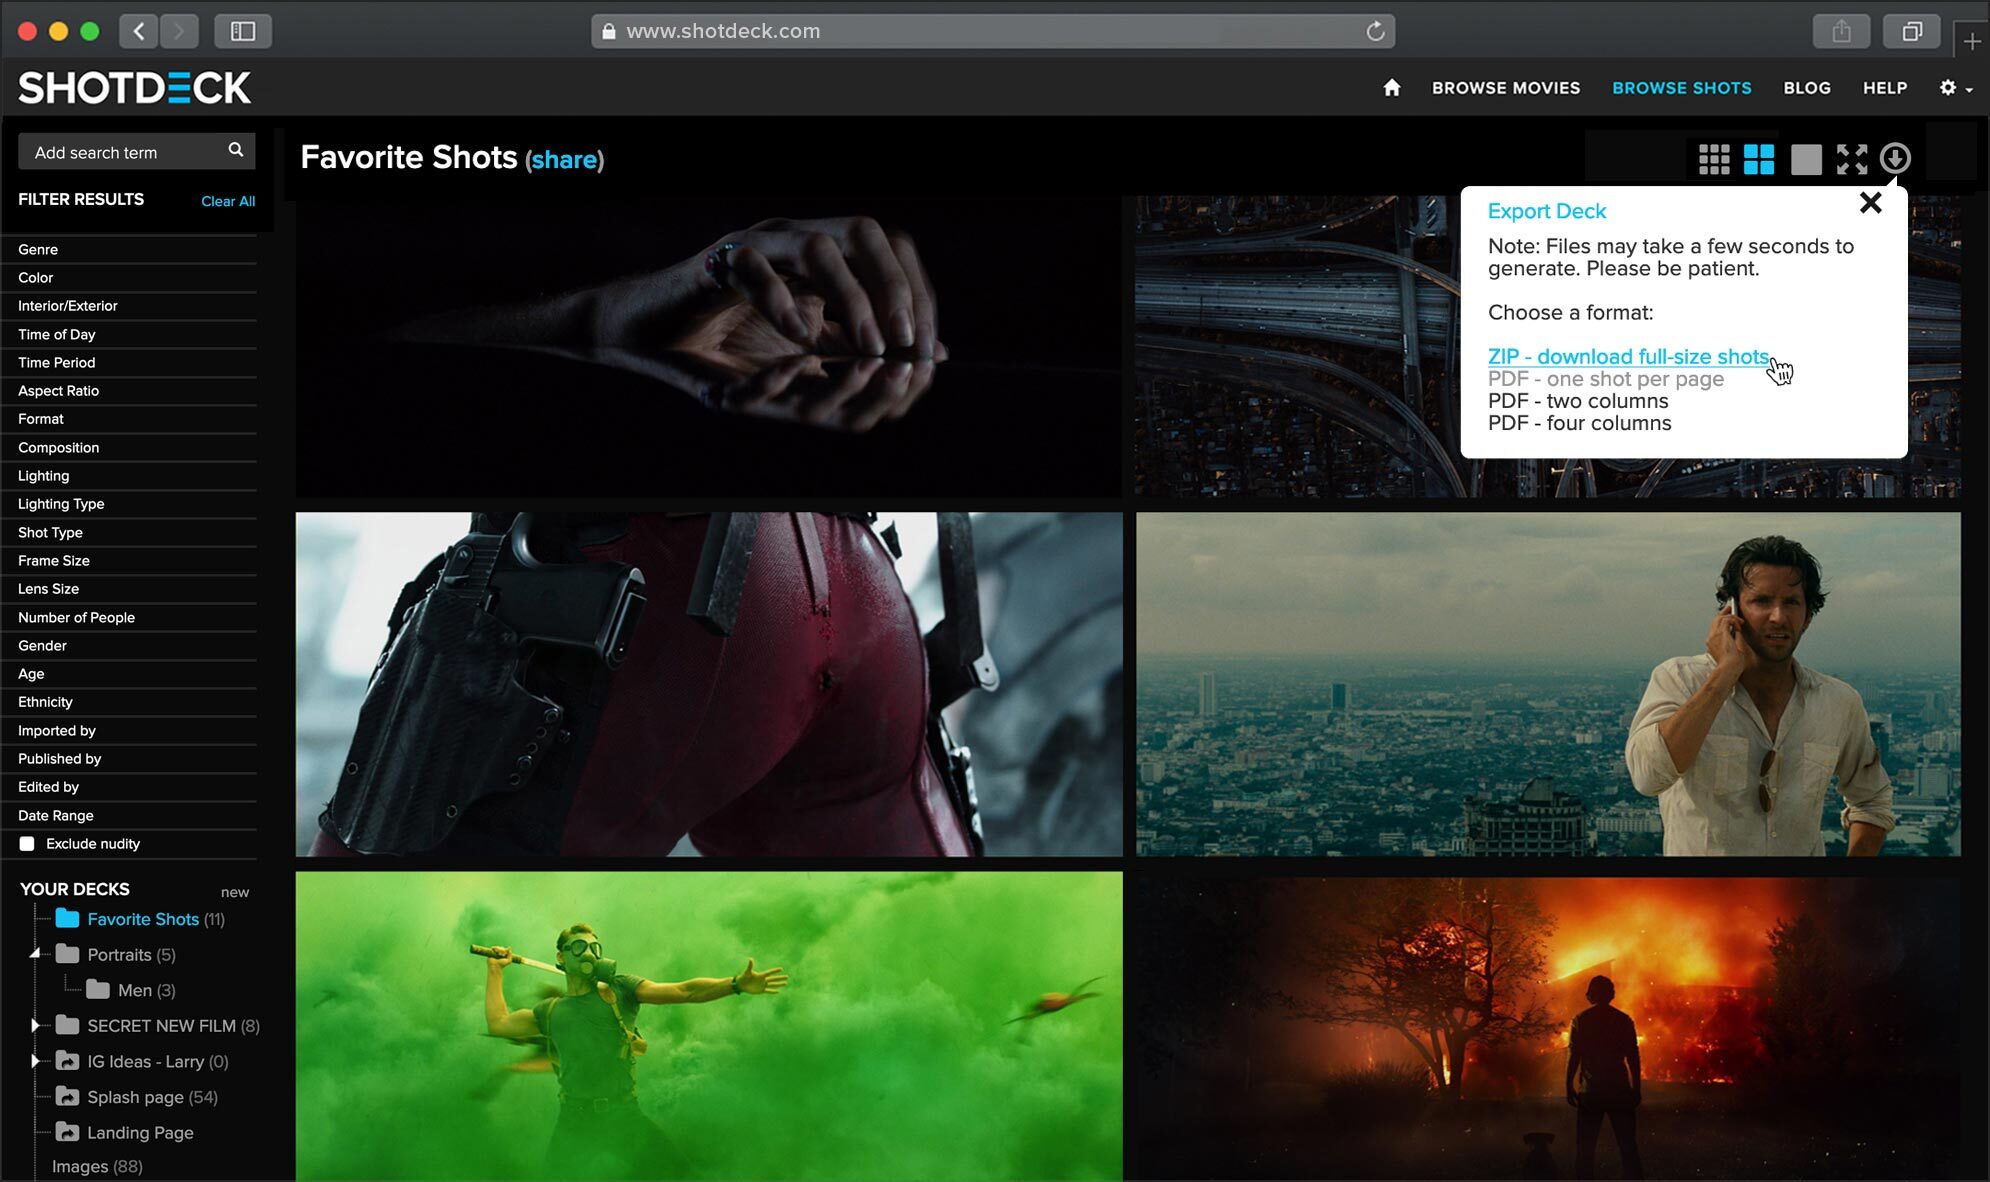Close the Export Deck popup
Screen dimensions: 1990x1182
pos(1872,203)
